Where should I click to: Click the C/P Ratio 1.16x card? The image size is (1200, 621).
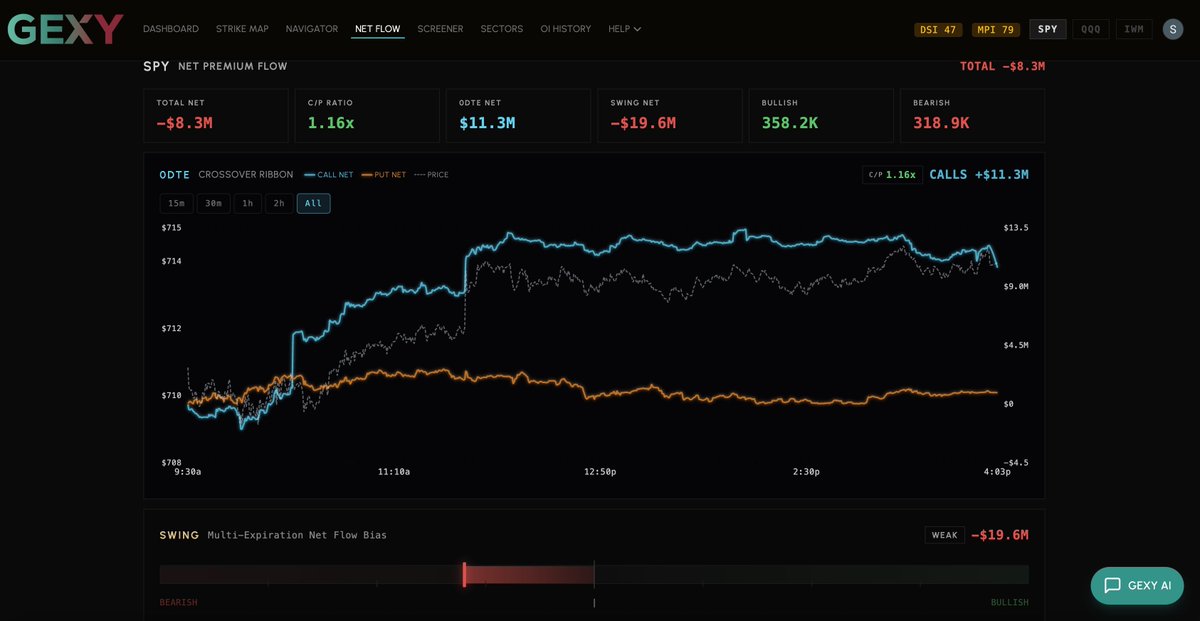(x=367, y=115)
